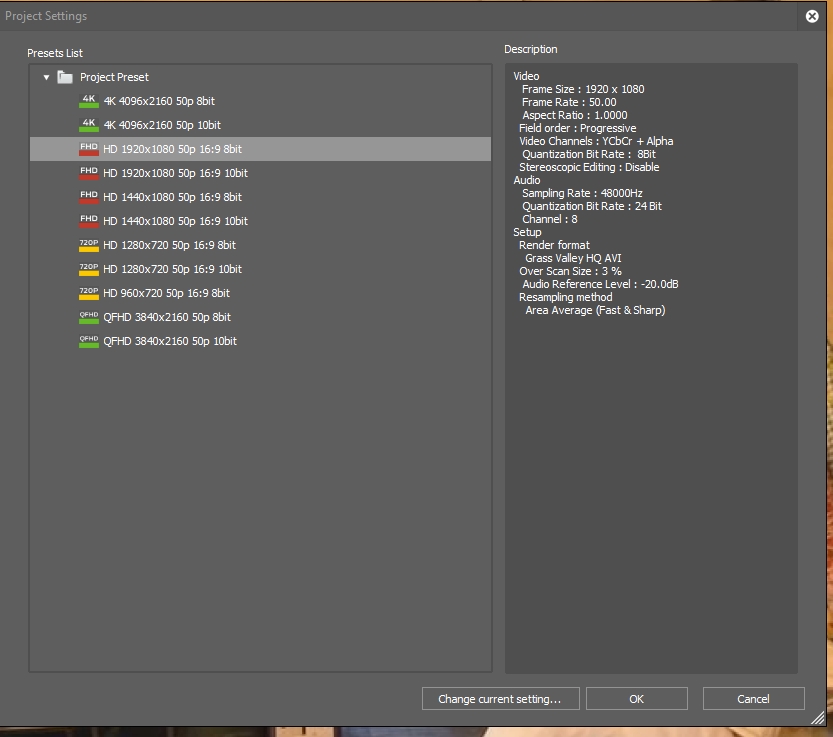Image resolution: width=833 pixels, height=737 pixels.
Task: Click 720P icon of 1280x720 50p 10bit
Action: point(89,269)
